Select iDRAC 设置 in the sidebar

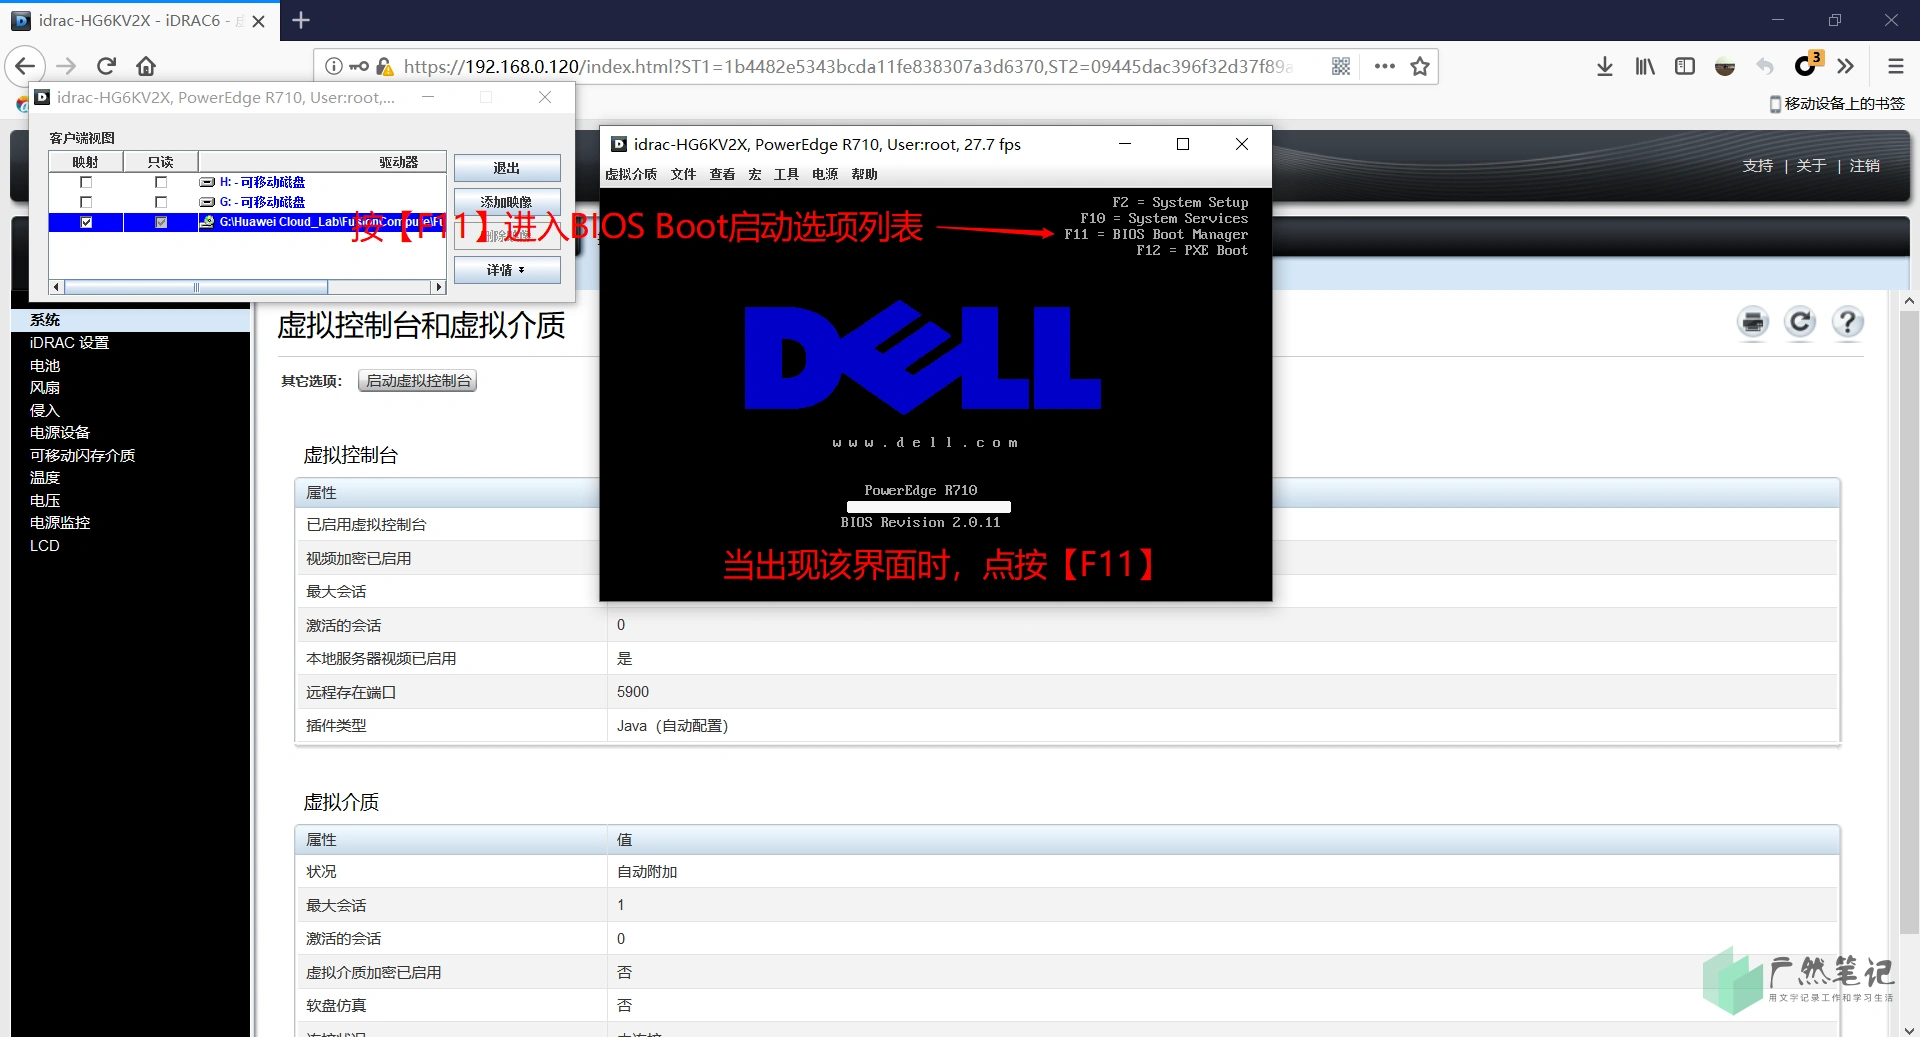pos(69,343)
